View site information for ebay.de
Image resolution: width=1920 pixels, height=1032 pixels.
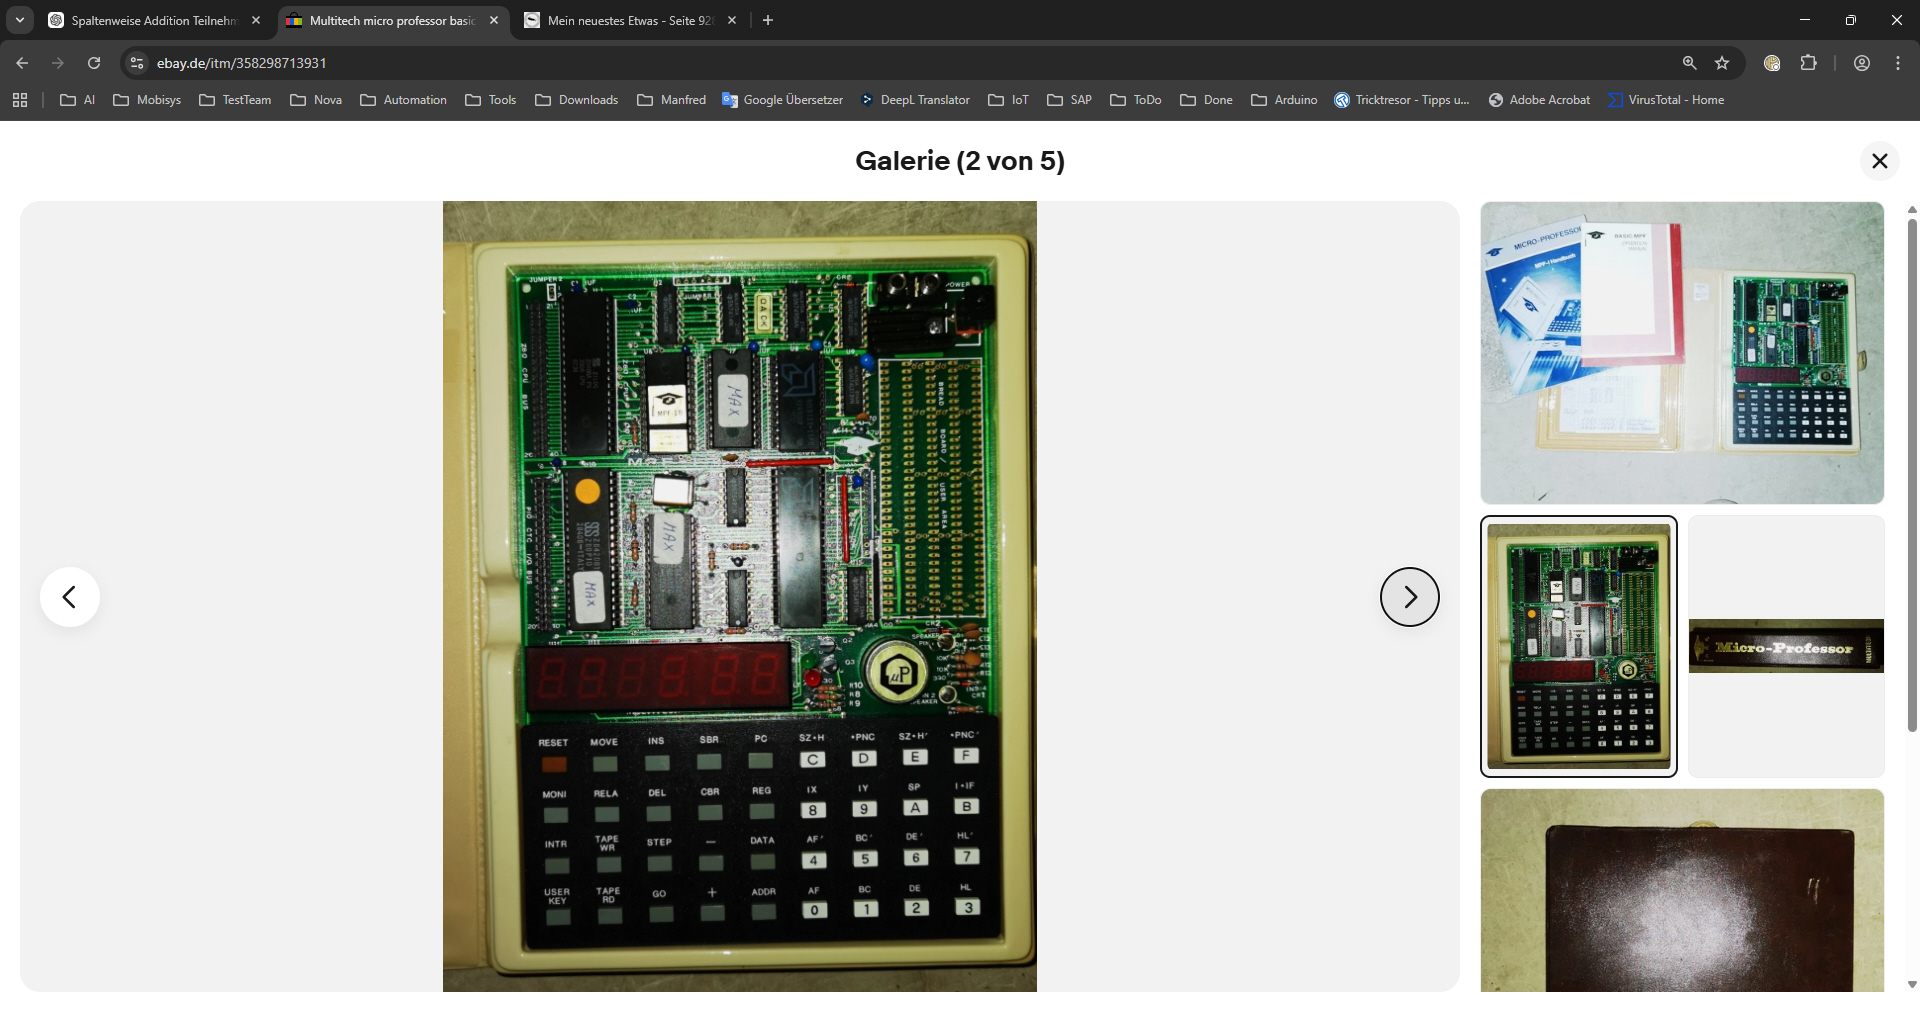pos(137,63)
